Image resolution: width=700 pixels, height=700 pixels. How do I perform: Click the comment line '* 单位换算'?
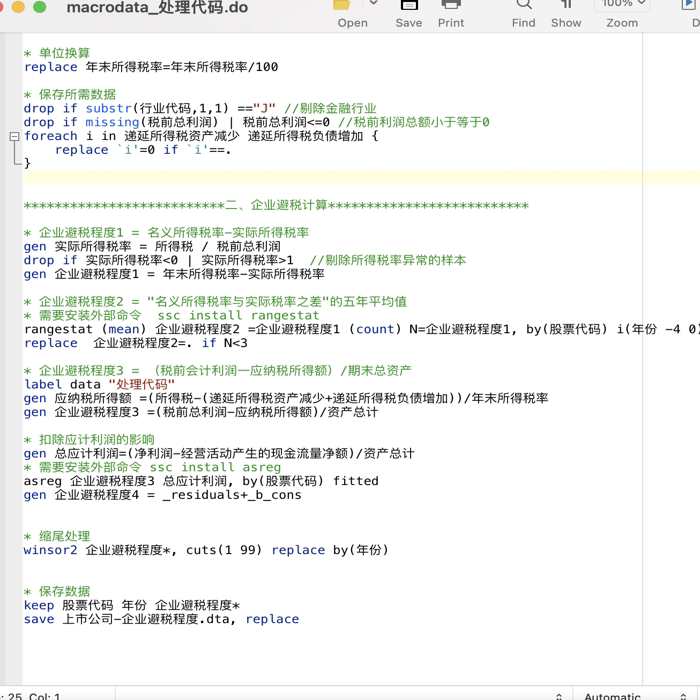[x=57, y=53]
